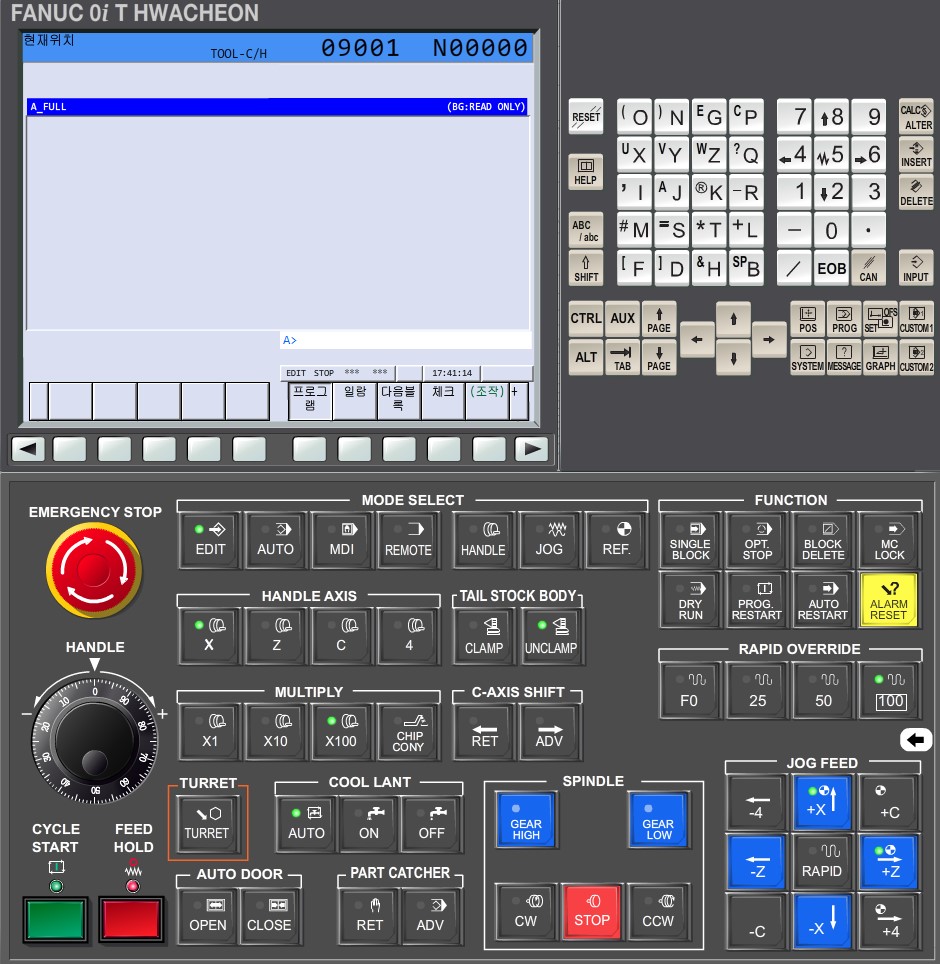Screen dimensions: 940x964
Task: Click the TURRET index button
Action: 207,823
